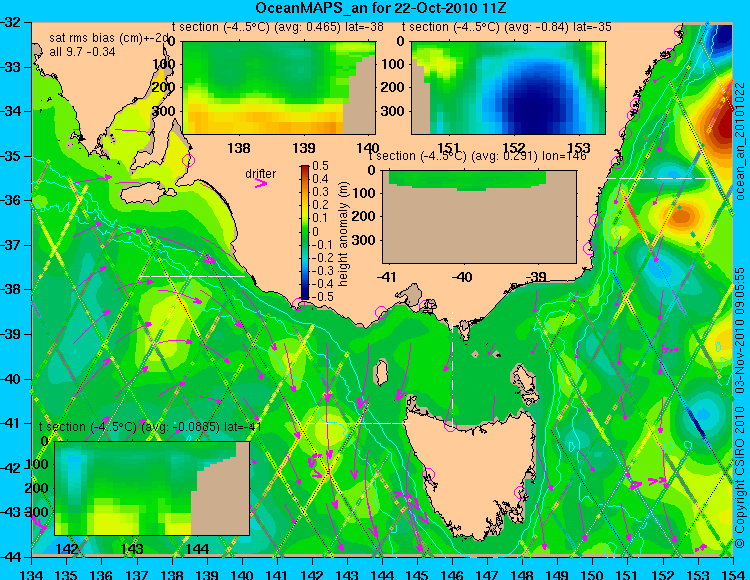Image resolution: width=750 pixels, height=580 pixels.
Task: Click King Island in Bass Strait
Action: pos(381,373)
